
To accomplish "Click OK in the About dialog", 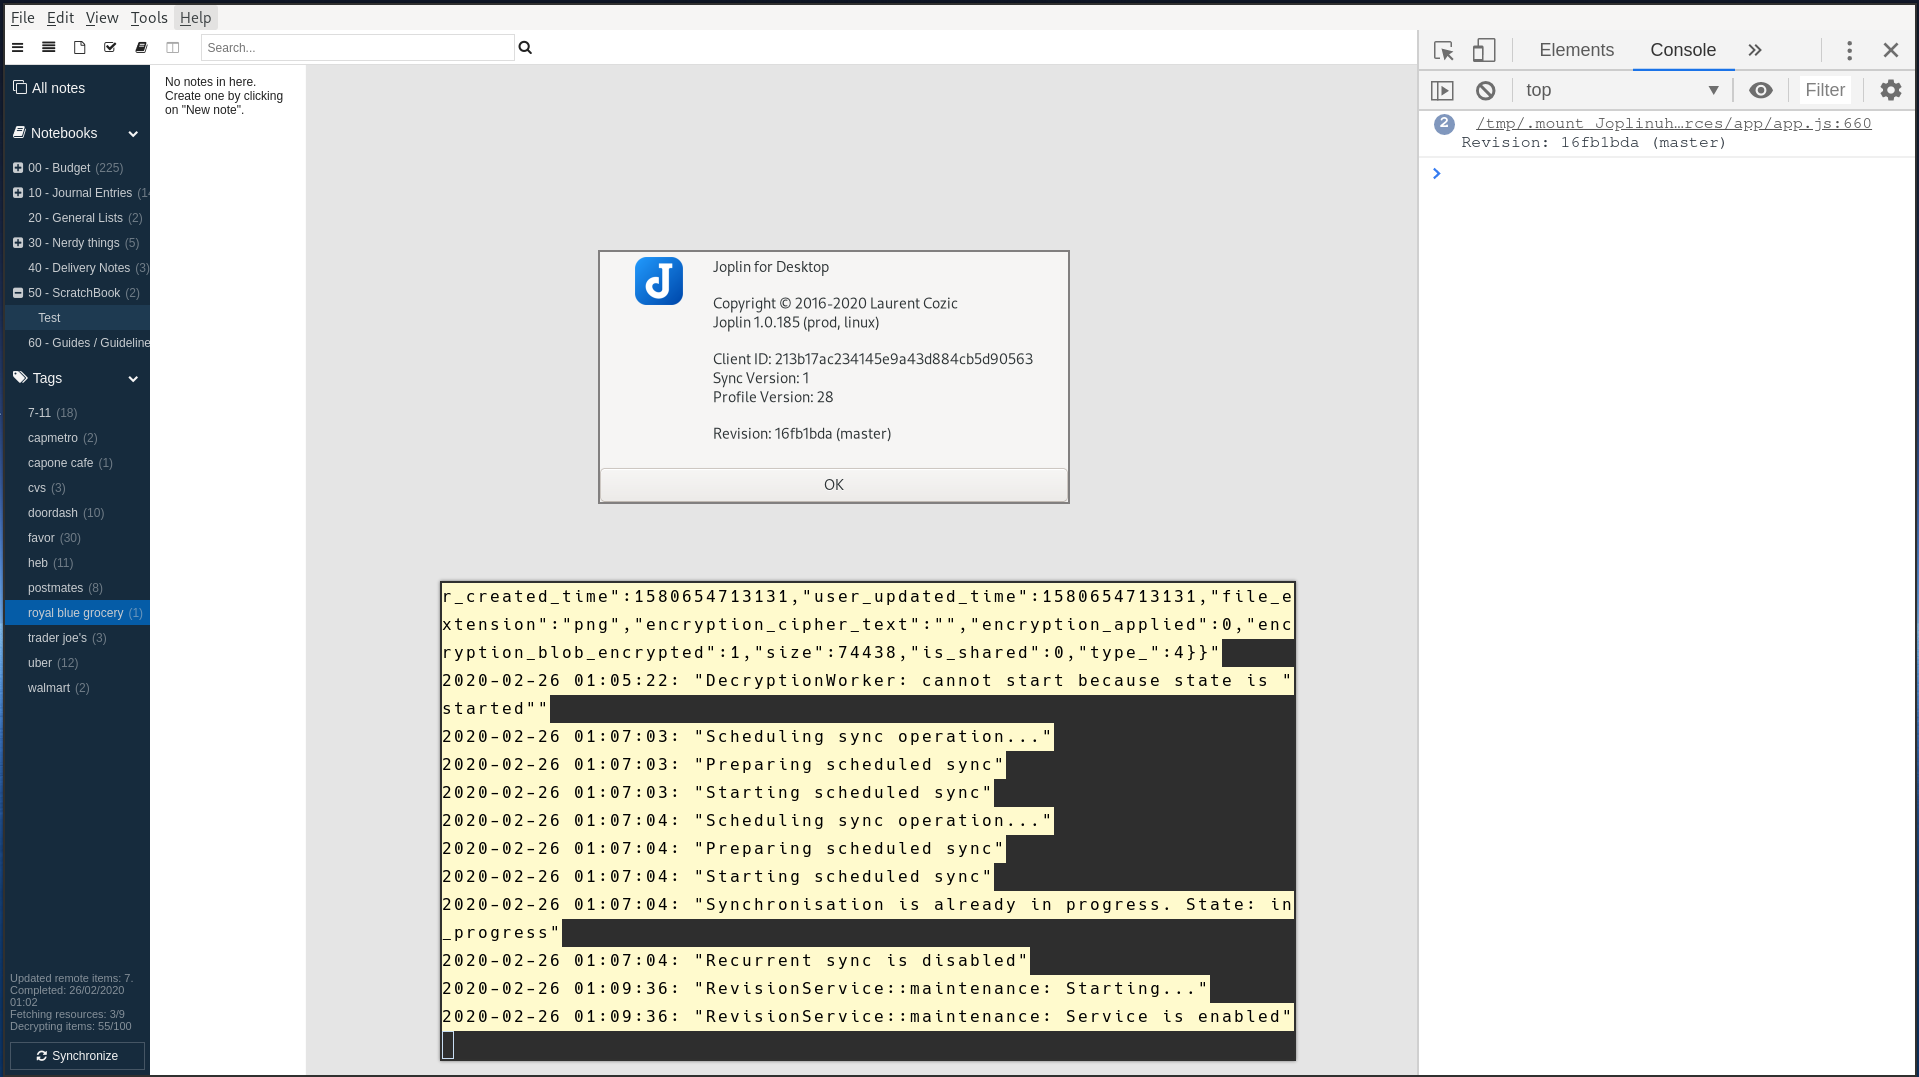I will pyautogui.click(x=834, y=485).
